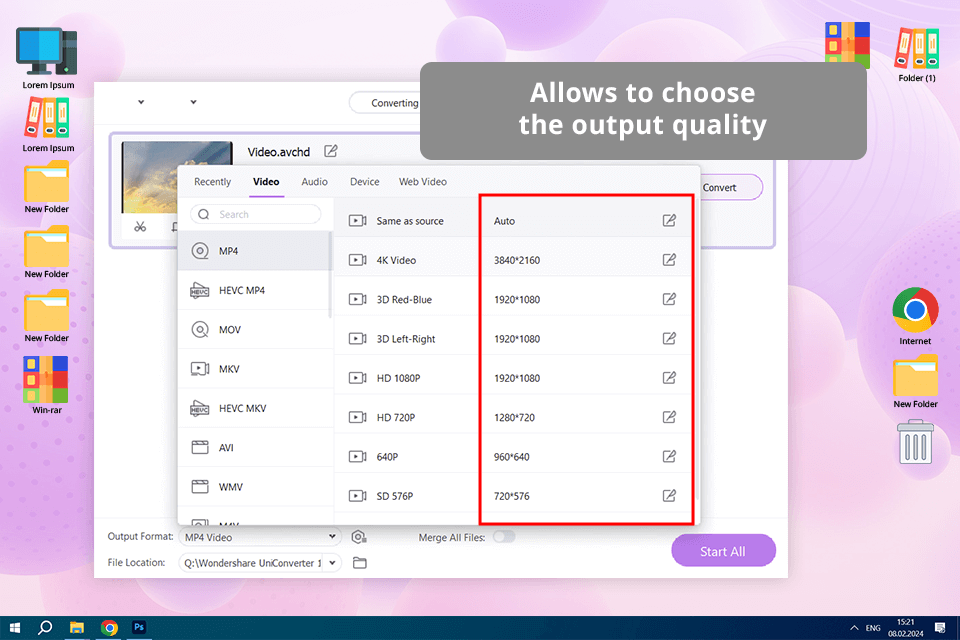Rename Video.avchd with the edit icon
The image size is (960, 640).
coord(331,151)
